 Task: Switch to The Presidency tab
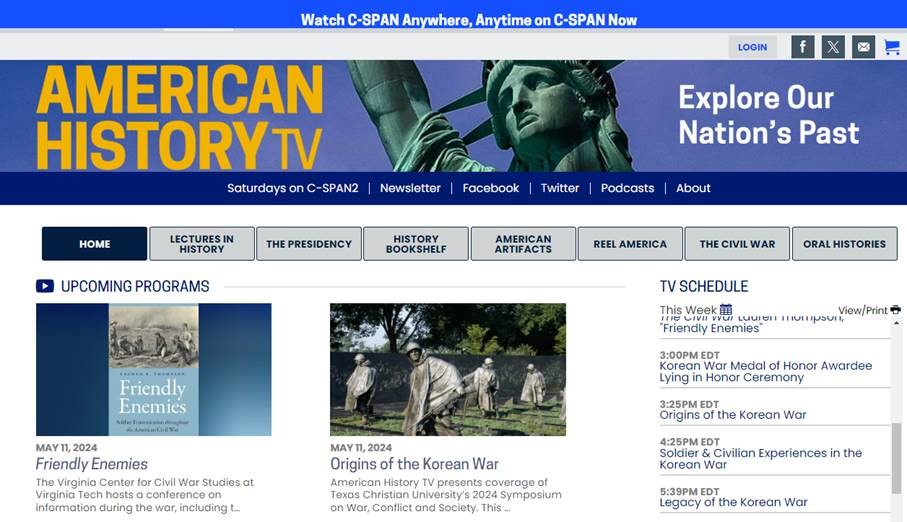pos(309,244)
